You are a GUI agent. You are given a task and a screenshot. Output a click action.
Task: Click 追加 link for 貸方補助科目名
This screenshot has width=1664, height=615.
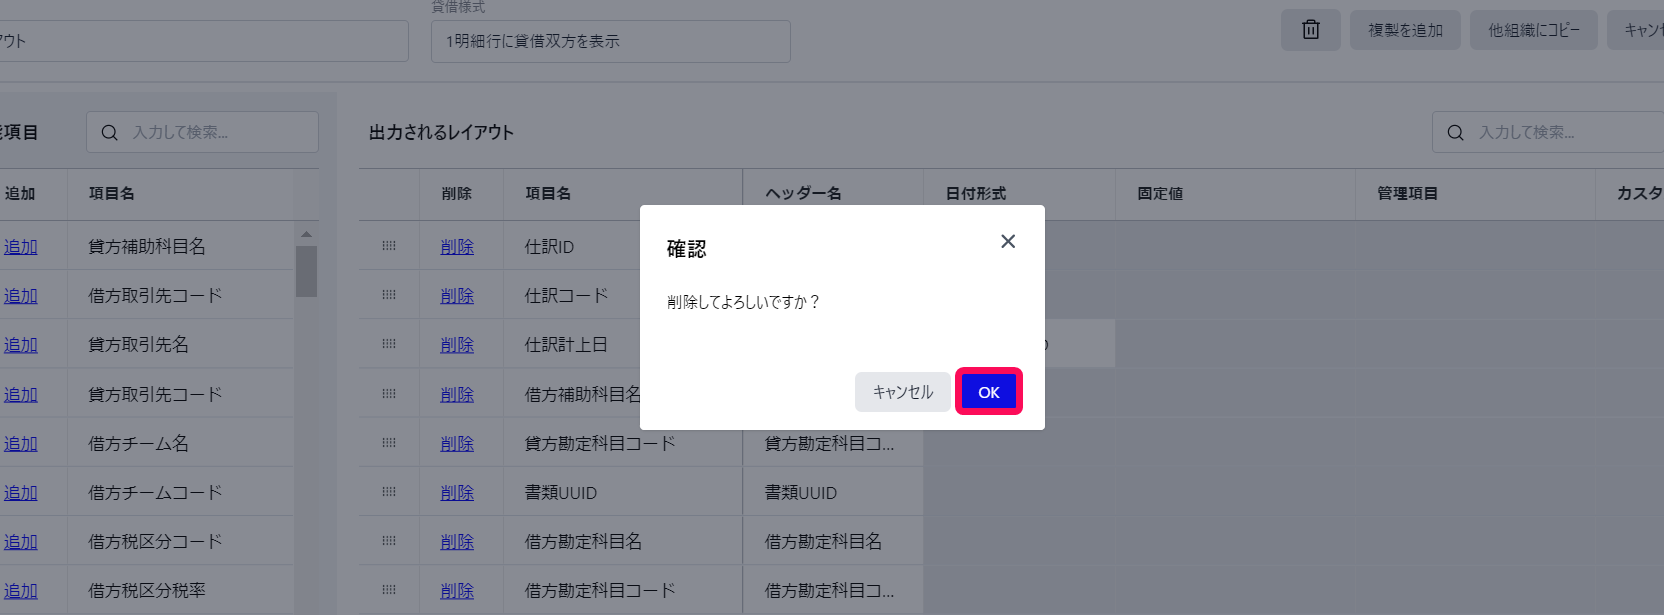pyautogui.click(x=20, y=246)
